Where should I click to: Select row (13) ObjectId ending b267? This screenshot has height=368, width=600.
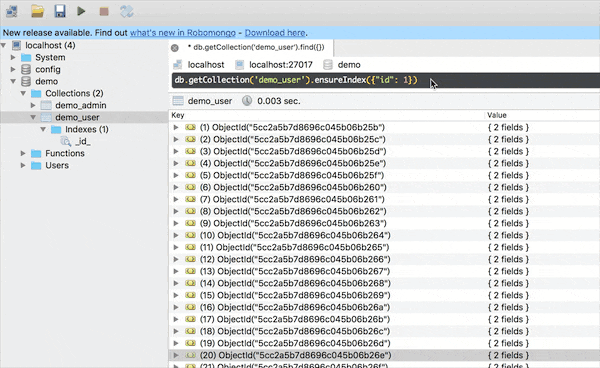point(295,271)
